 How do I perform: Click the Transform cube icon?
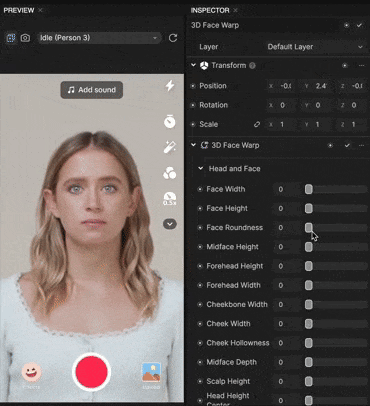coord(204,65)
